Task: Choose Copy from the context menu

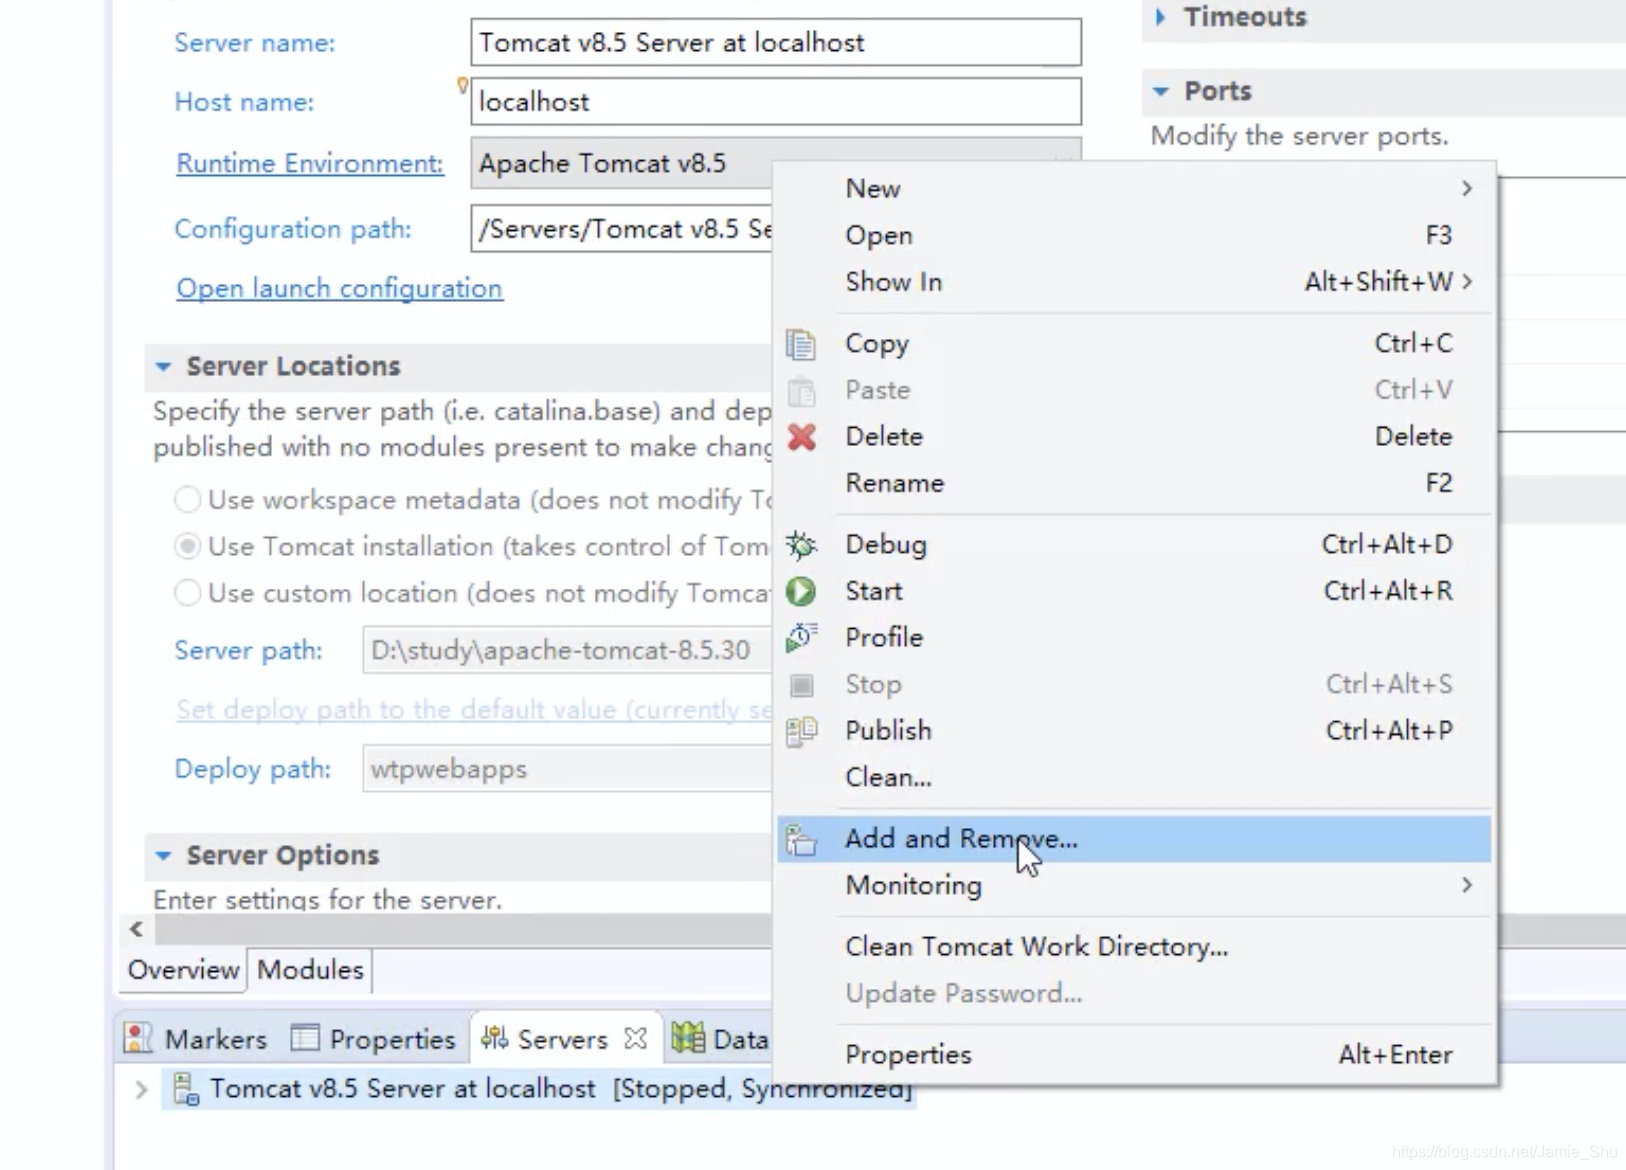Action: (1134, 344)
